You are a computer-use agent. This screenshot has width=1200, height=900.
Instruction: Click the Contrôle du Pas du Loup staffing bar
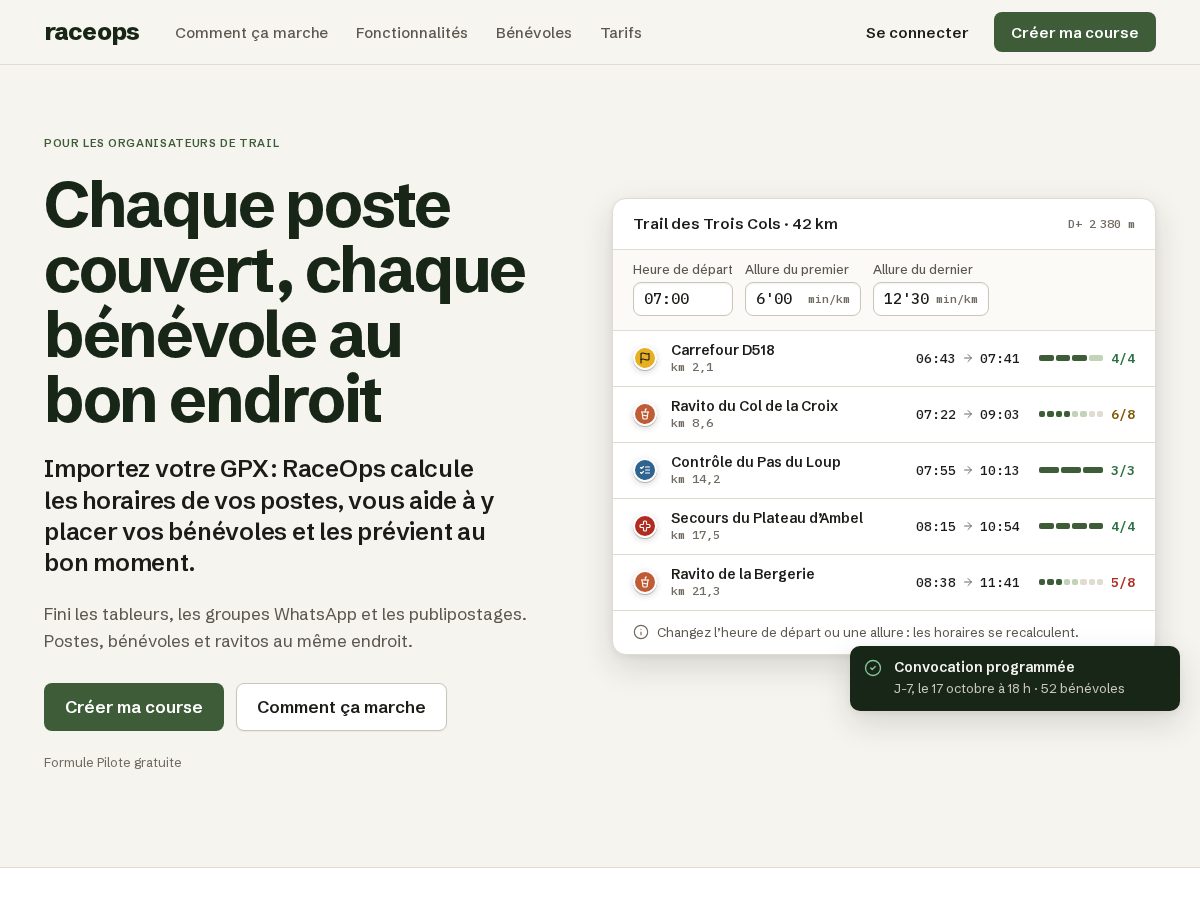tap(1071, 470)
